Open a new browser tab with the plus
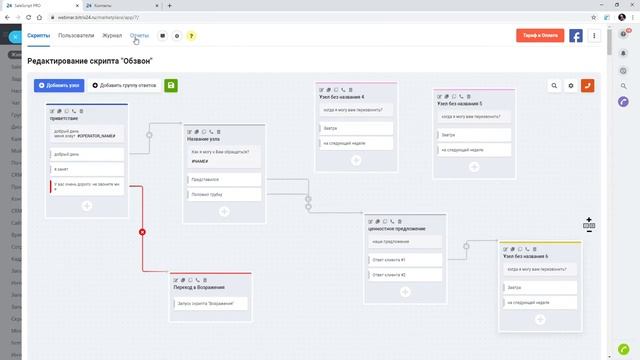Viewport: 640px width, 360px height. pyautogui.click(x=169, y=6)
